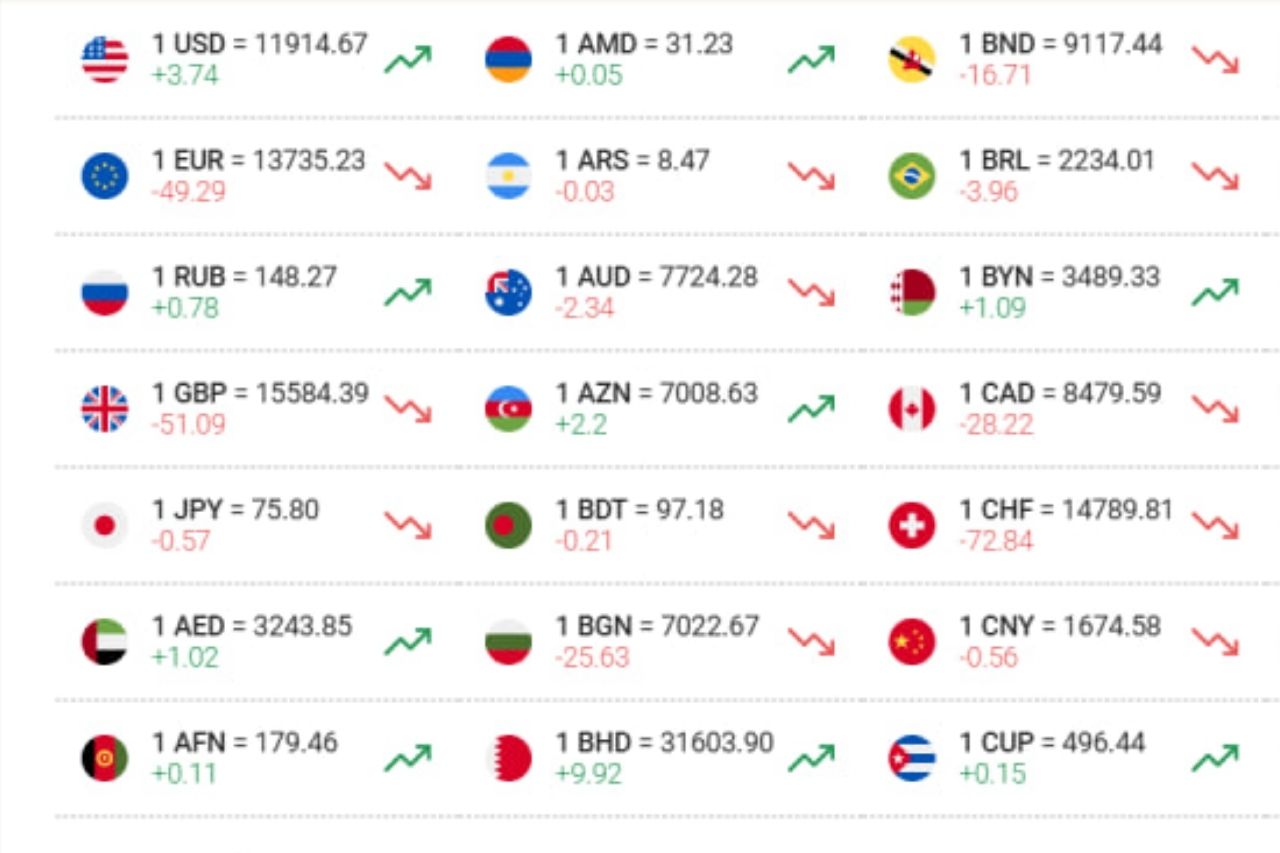Click the Swiss flag icon
The width and height of the screenshot is (1280, 853).
pyautogui.click(x=912, y=525)
